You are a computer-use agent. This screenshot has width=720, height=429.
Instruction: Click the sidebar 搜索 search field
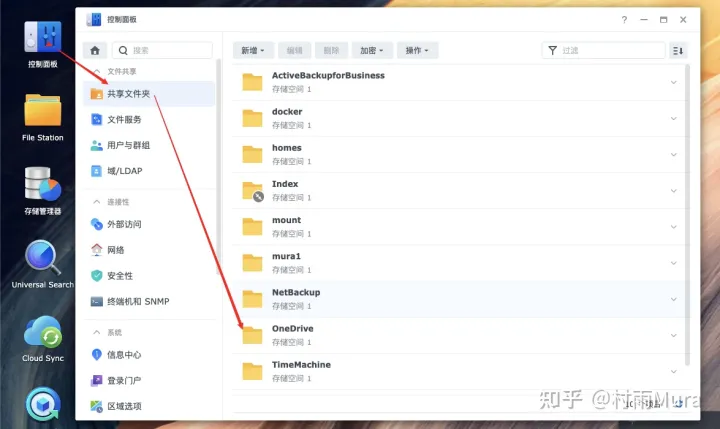[x=162, y=51]
